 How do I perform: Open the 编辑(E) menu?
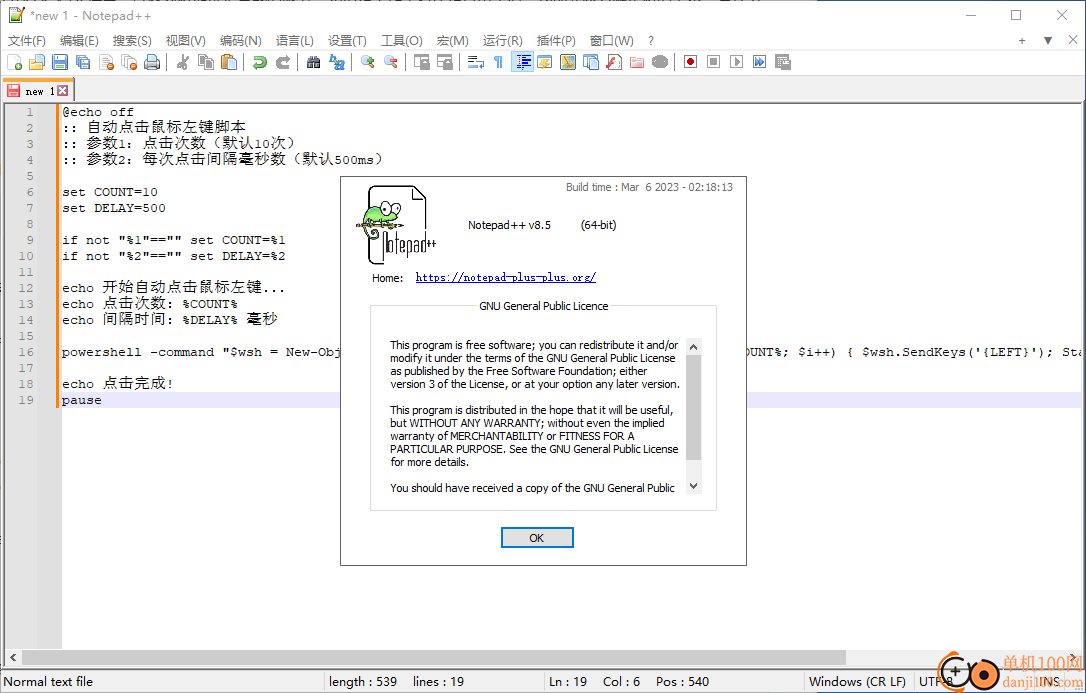pyautogui.click(x=79, y=41)
